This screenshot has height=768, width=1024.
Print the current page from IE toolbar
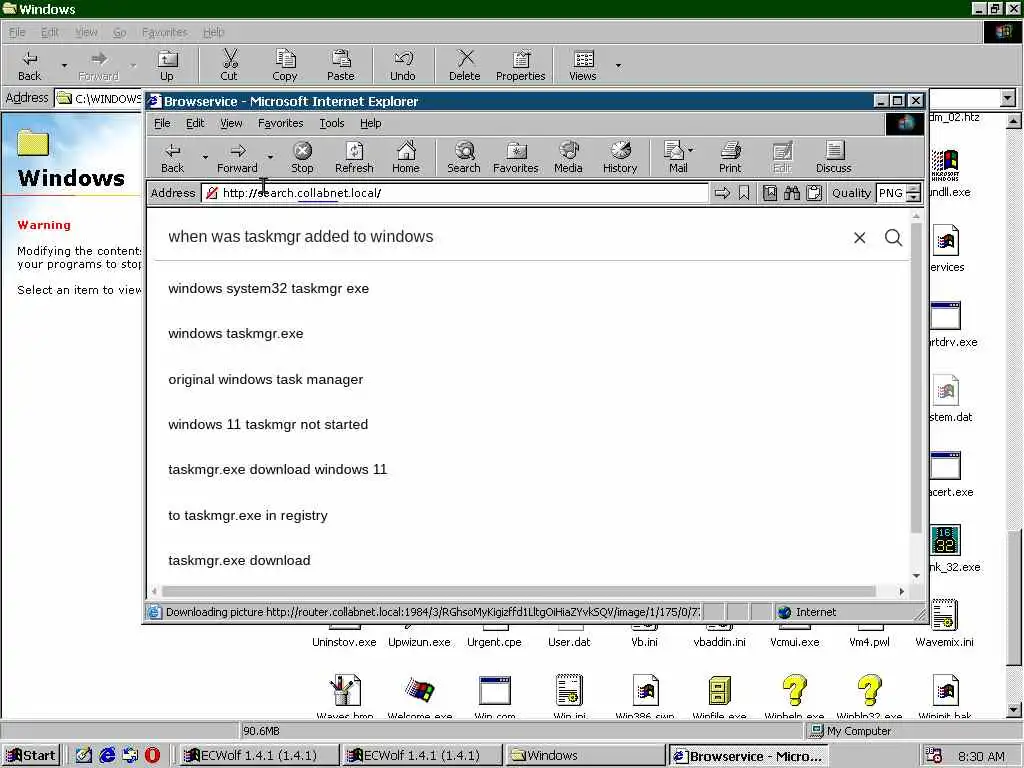(x=730, y=157)
